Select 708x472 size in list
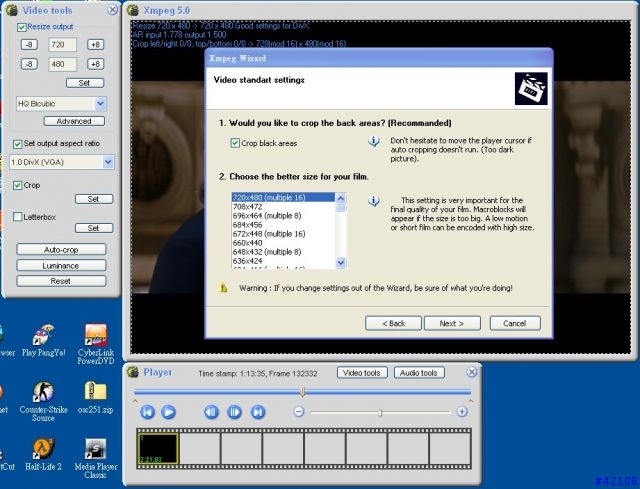640x489 pixels. pyautogui.click(x=283, y=207)
